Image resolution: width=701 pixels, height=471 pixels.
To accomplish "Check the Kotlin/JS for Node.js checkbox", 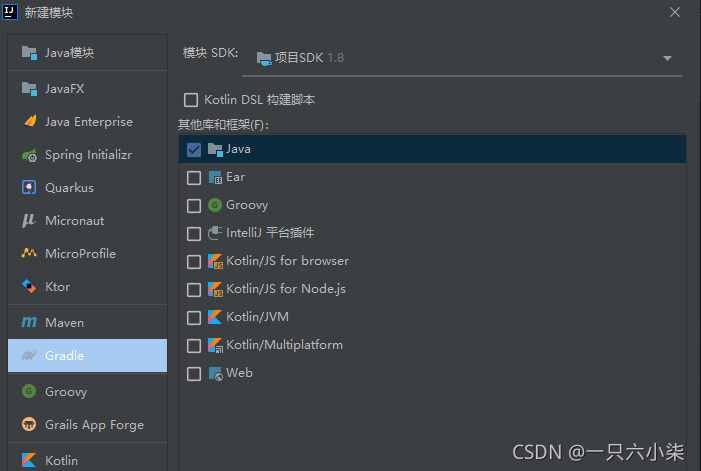I will (x=194, y=290).
